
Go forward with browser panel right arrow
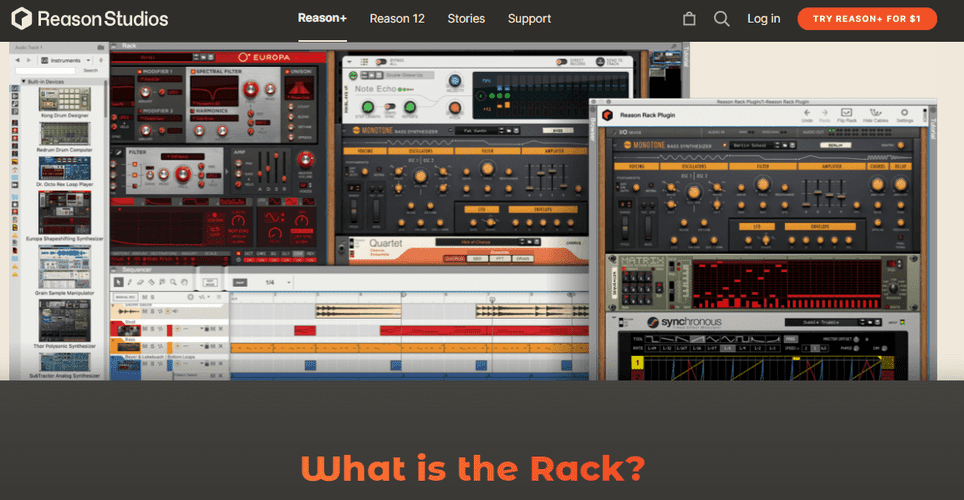point(28,60)
